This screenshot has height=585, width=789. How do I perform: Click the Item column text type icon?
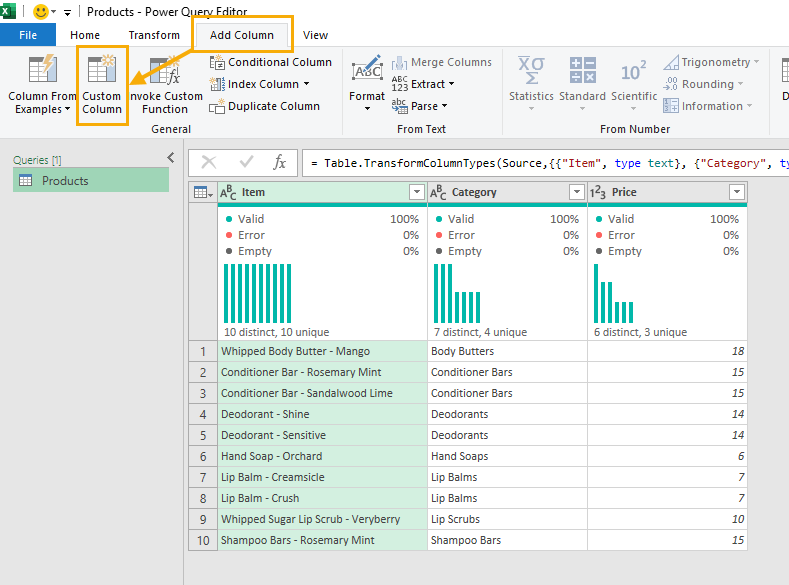(228, 192)
